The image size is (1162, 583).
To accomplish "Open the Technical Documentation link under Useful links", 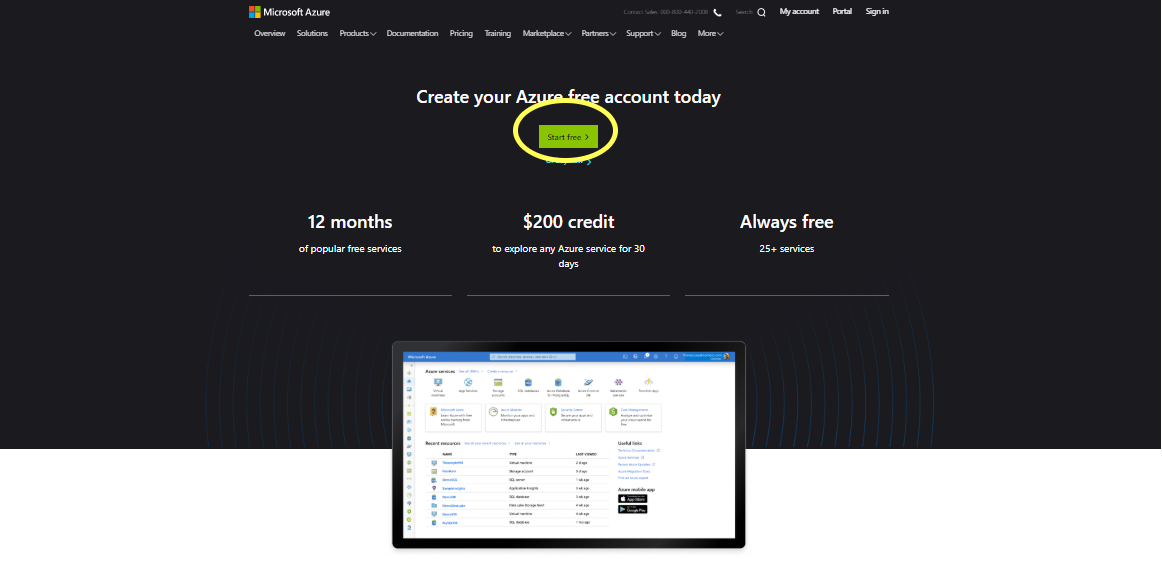I will [636, 451].
